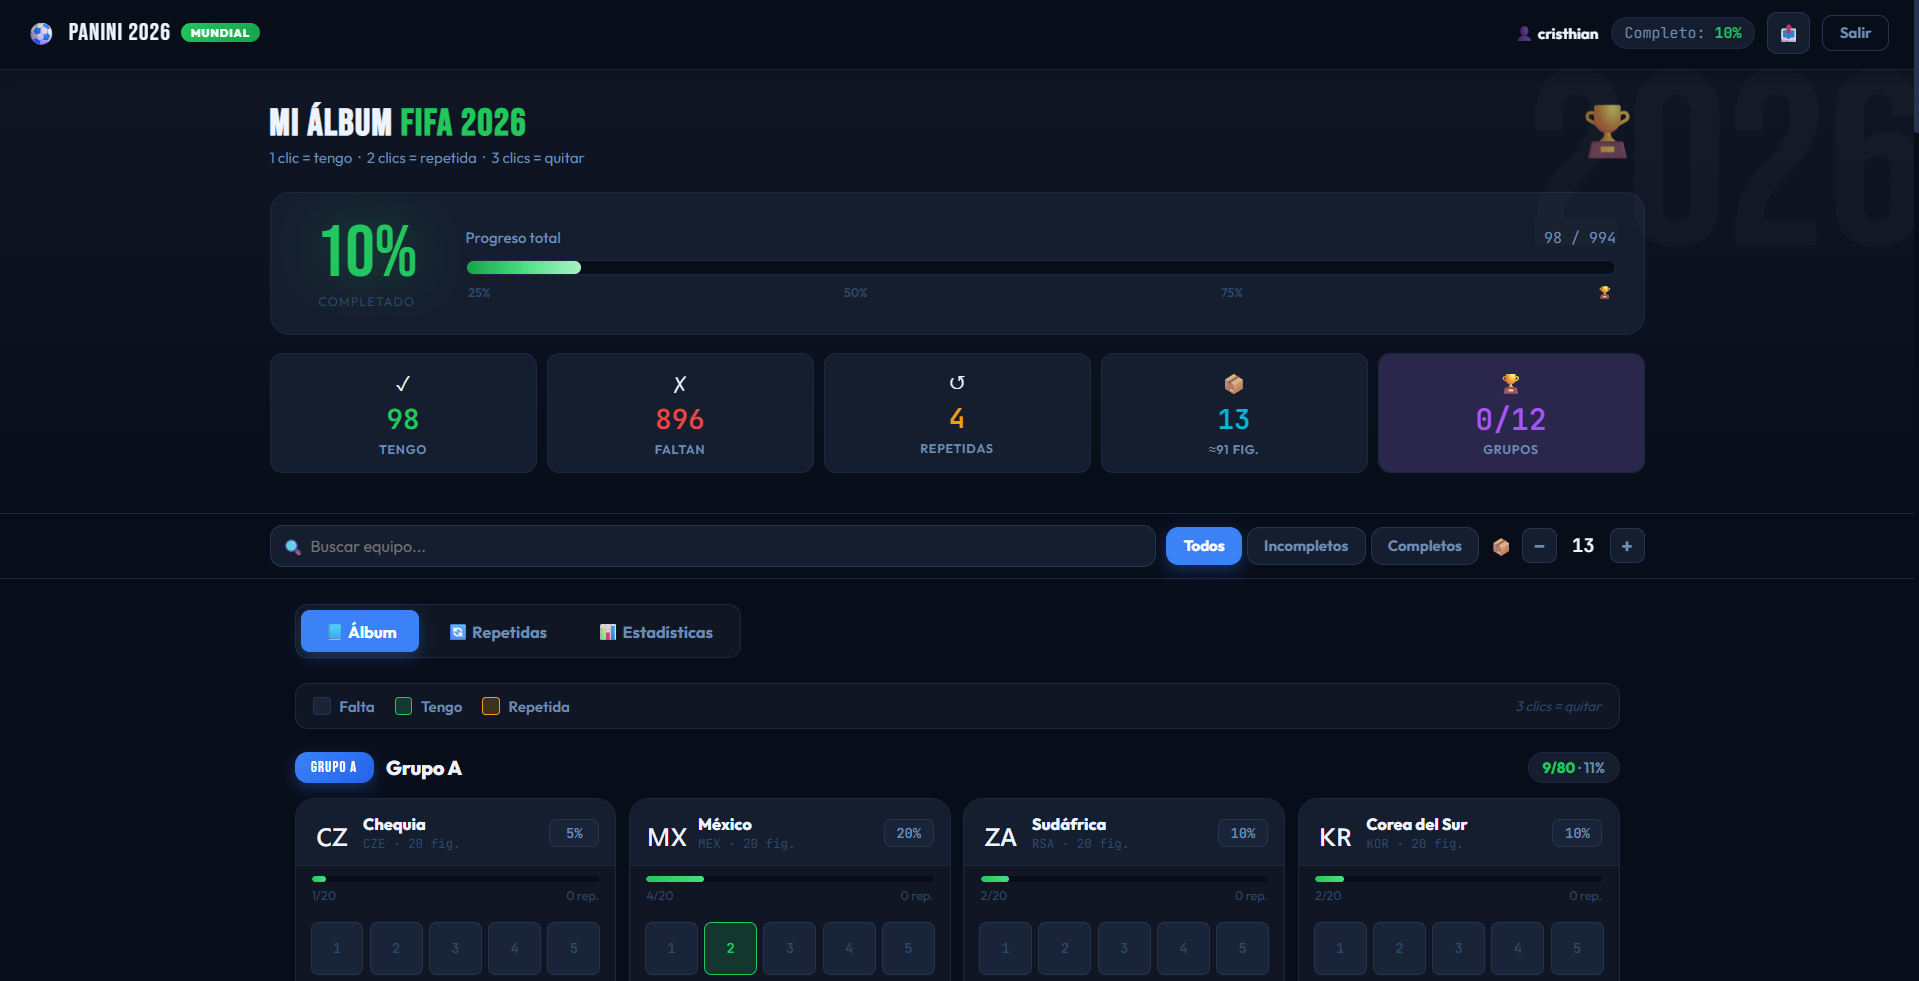Click the 10% badge on the Sudáfrica card

(1243, 833)
